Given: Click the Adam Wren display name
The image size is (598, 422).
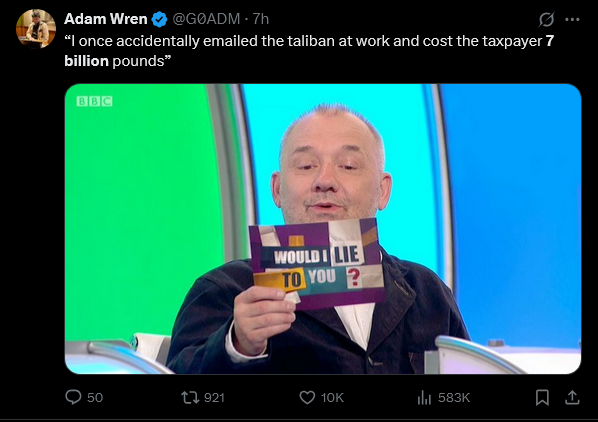Looking at the screenshot, I should pyautogui.click(x=106, y=19).
